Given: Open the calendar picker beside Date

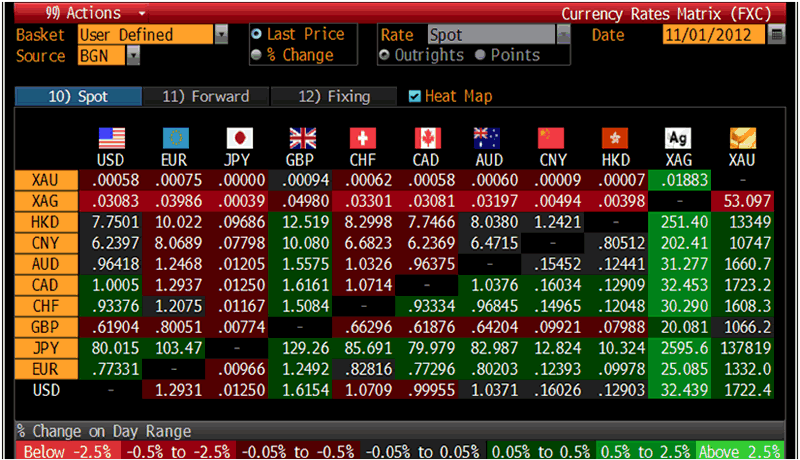Looking at the screenshot, I should tap(777, 35).
